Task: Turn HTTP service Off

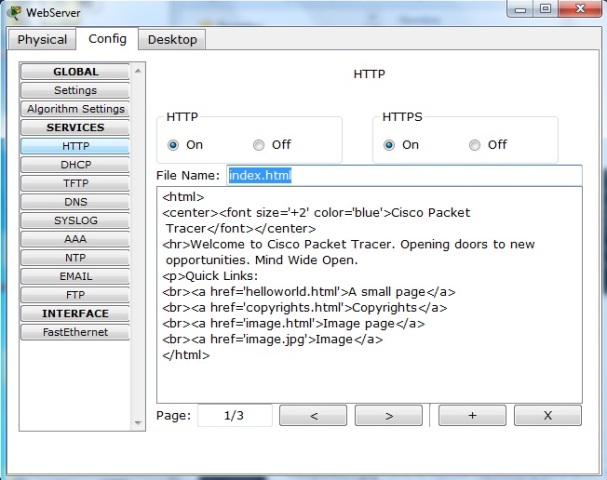Action: point(259,145)
